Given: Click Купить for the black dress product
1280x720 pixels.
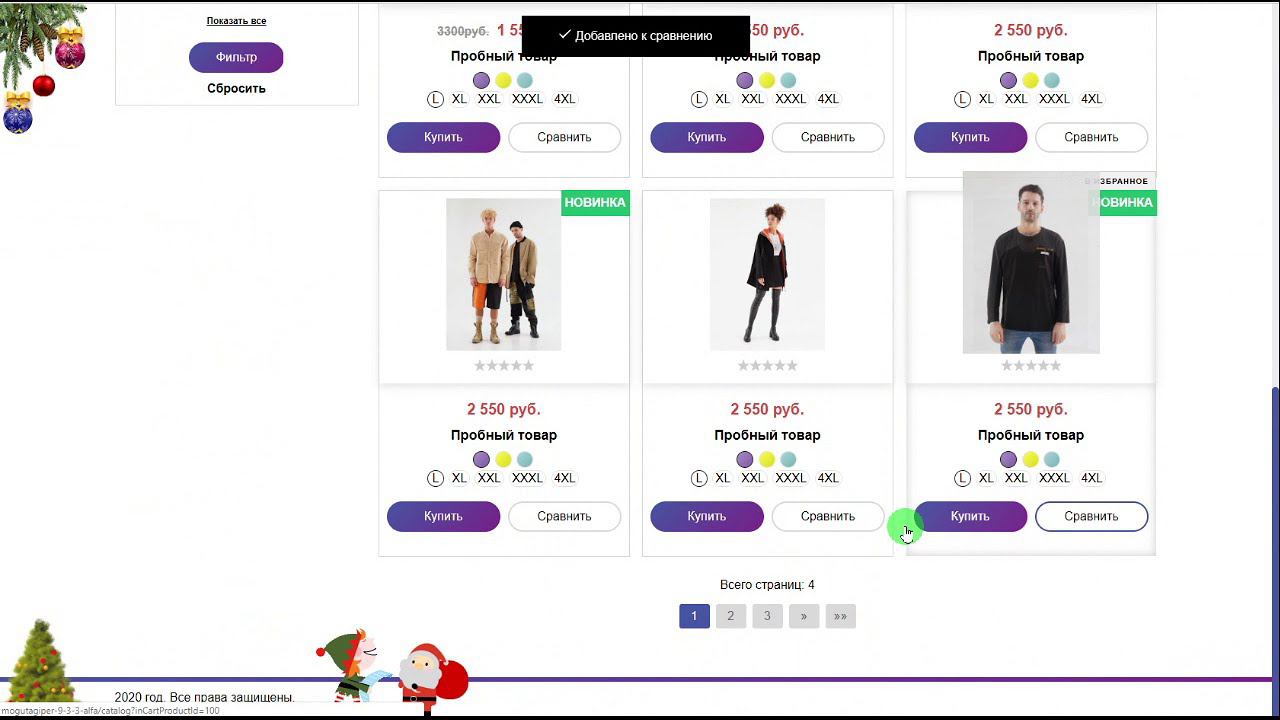Looking at the screenshot, I should (707, 516).
